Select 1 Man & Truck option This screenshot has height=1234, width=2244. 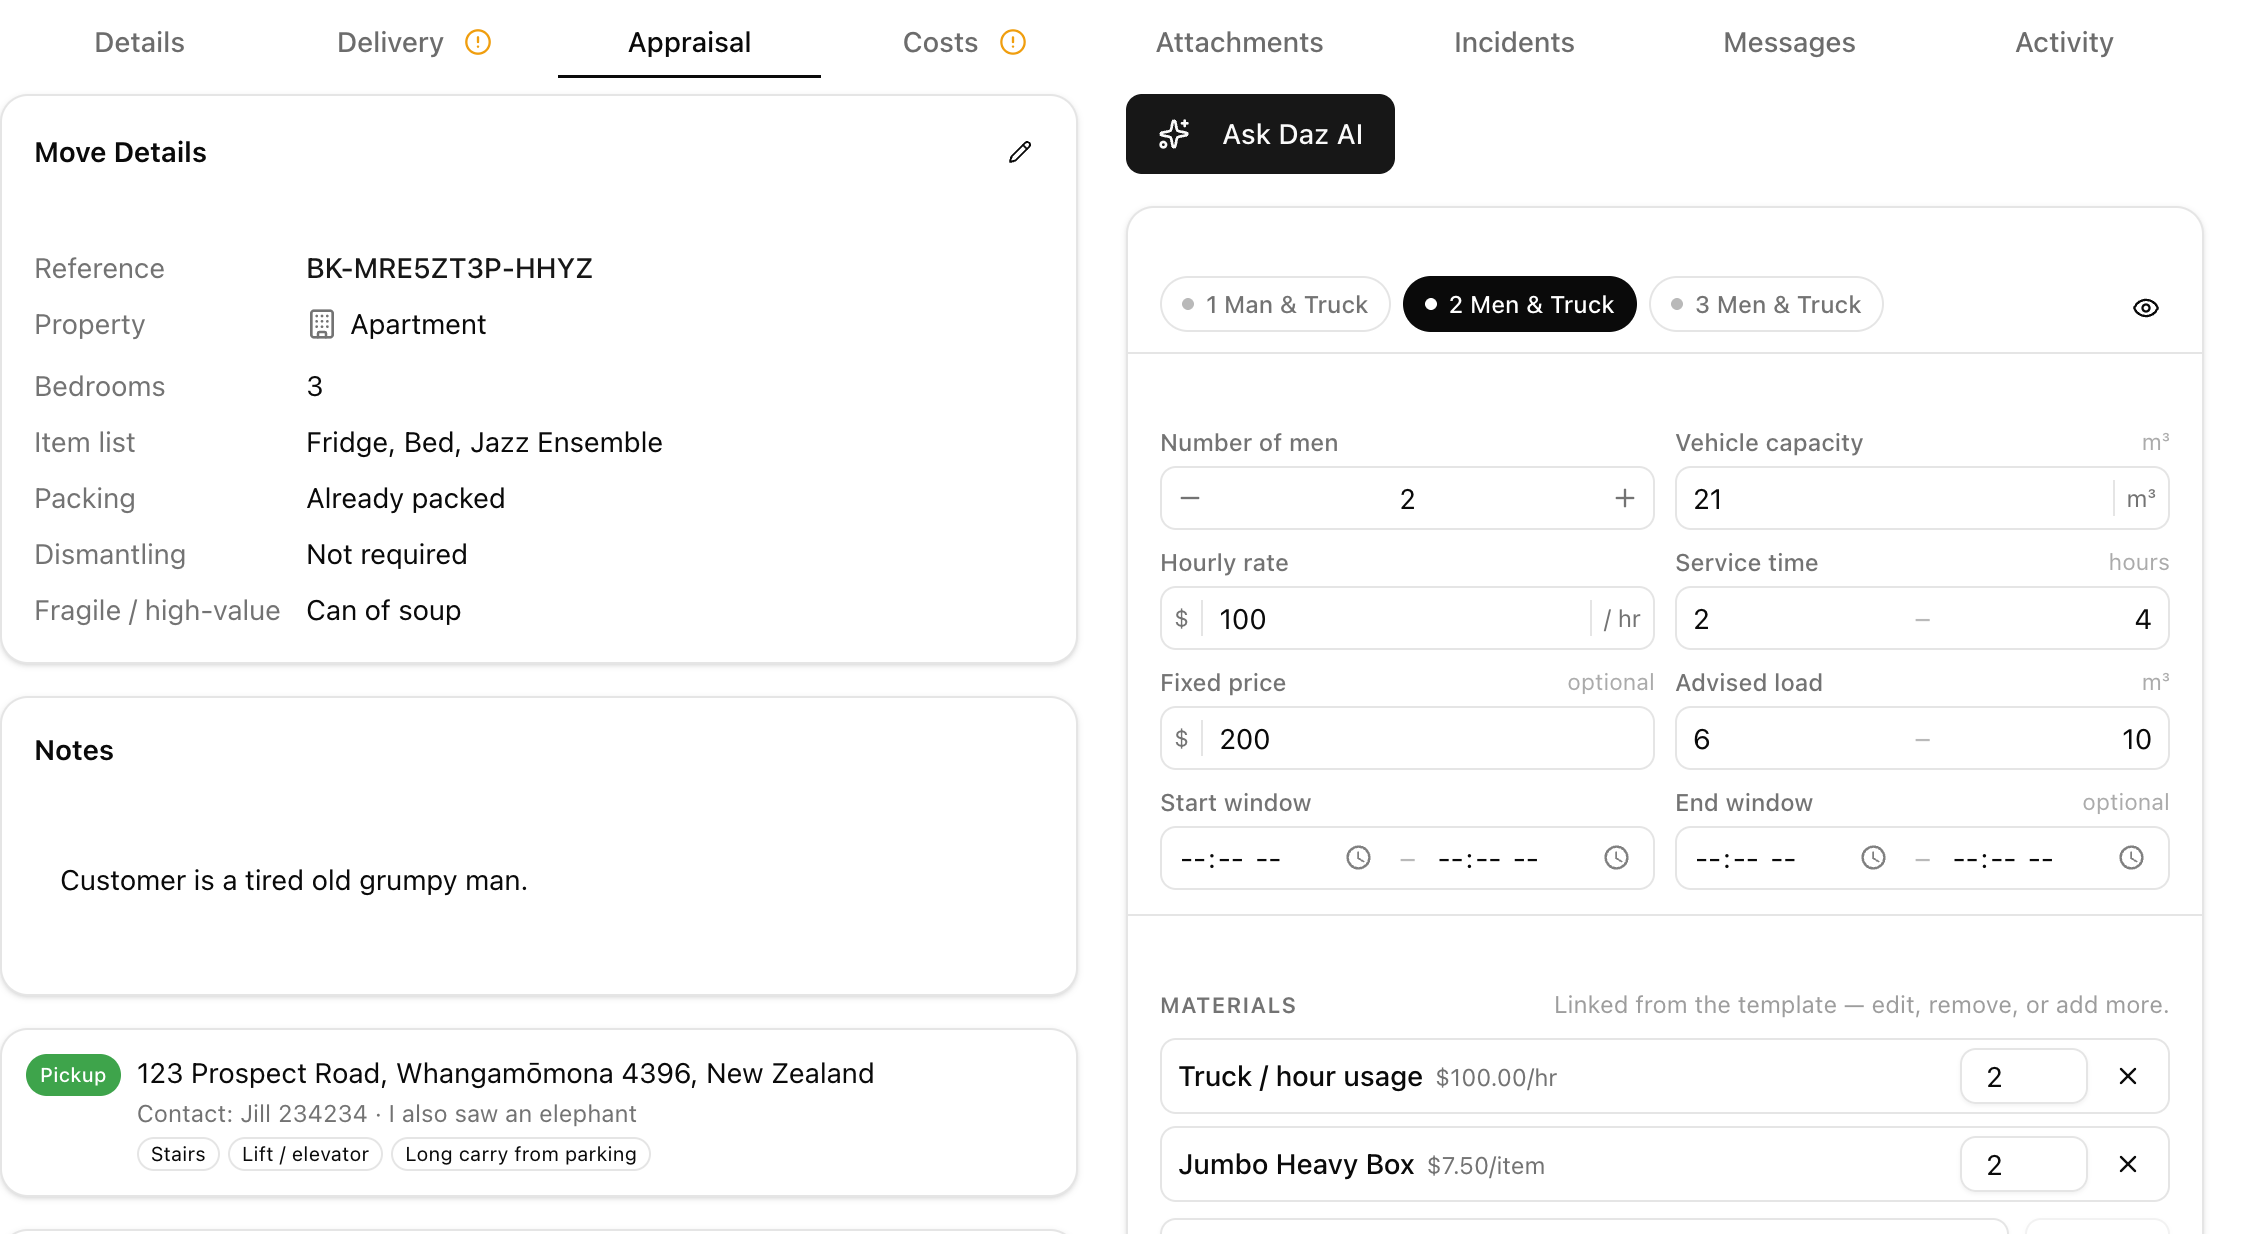click(x=1275, y=304)
